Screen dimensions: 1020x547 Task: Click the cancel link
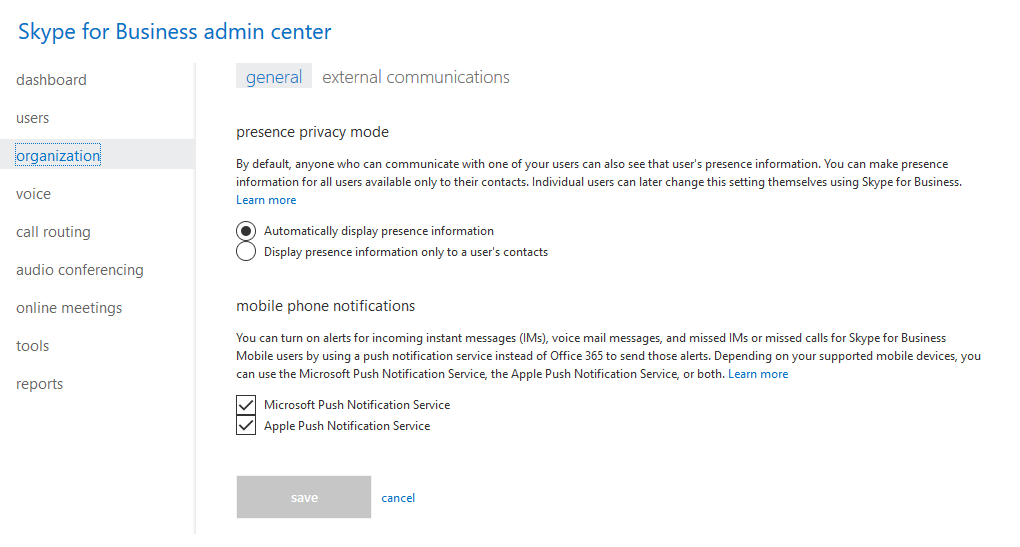point(398,498)
